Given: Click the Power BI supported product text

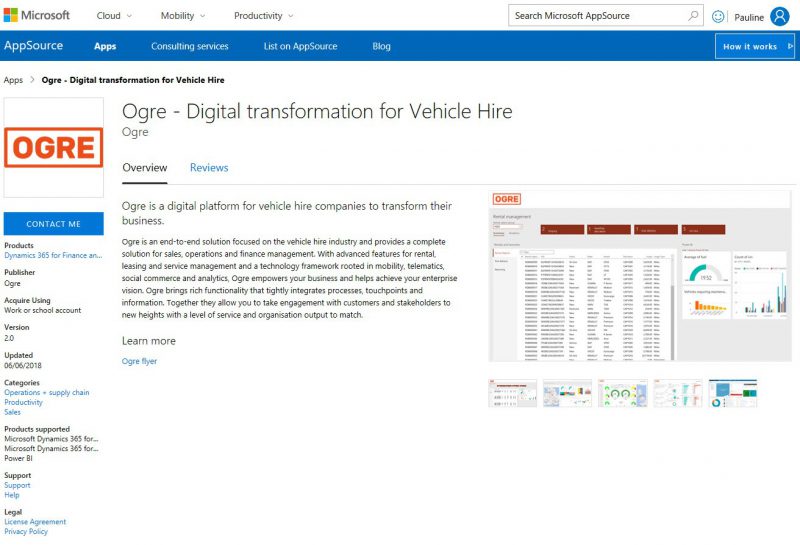Looking at the screenshot, I should [x=18, y=458].
